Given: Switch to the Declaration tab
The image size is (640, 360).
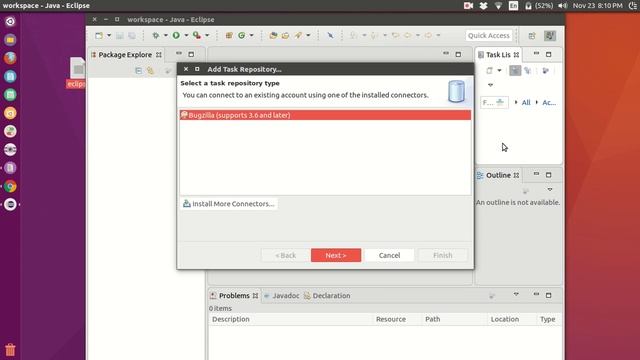Looking at the screenshot, I should [x=327, y=296].
